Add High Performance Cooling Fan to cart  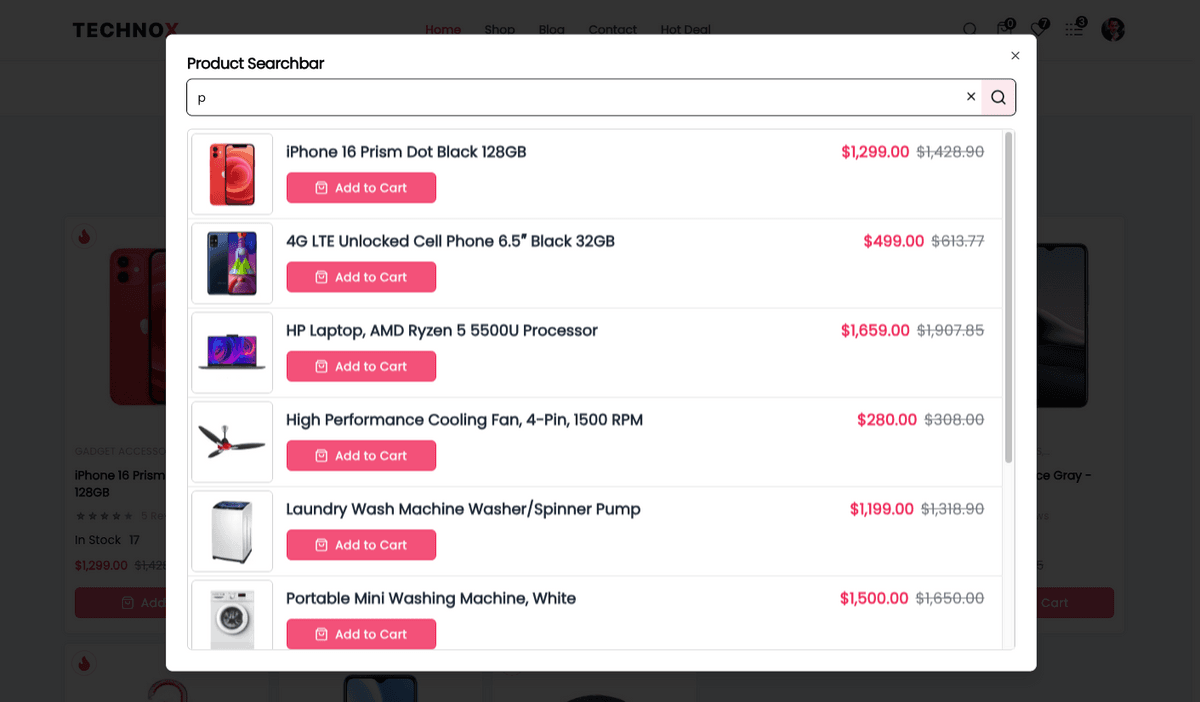pyautogui.click(x=361, y=455)
